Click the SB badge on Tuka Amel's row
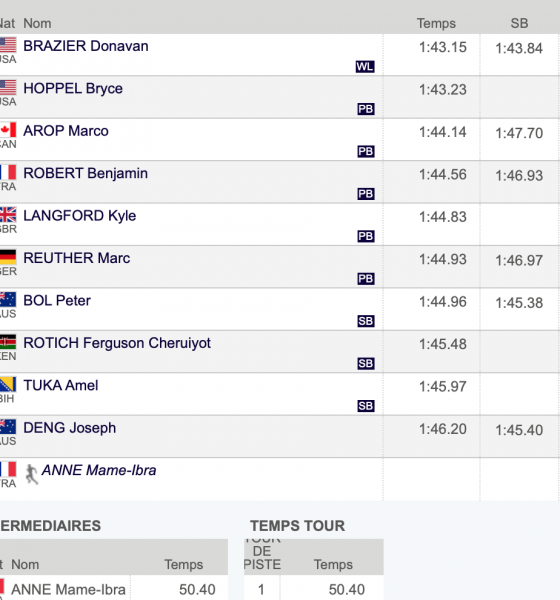Image resolution: width=560 pixels, height=600 pixels. coord(366,406)
